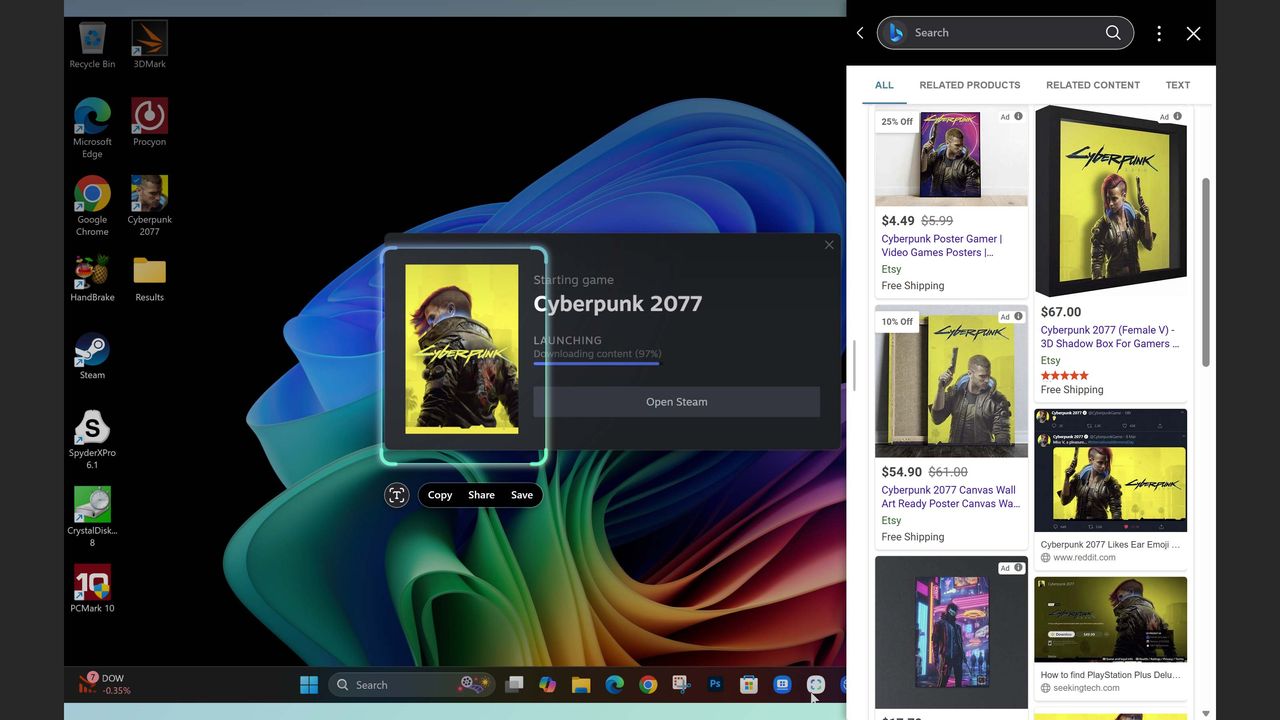Launch the Procyon desktop shortcut
This screenshot has width=1280, height=720.
(150, 122)
